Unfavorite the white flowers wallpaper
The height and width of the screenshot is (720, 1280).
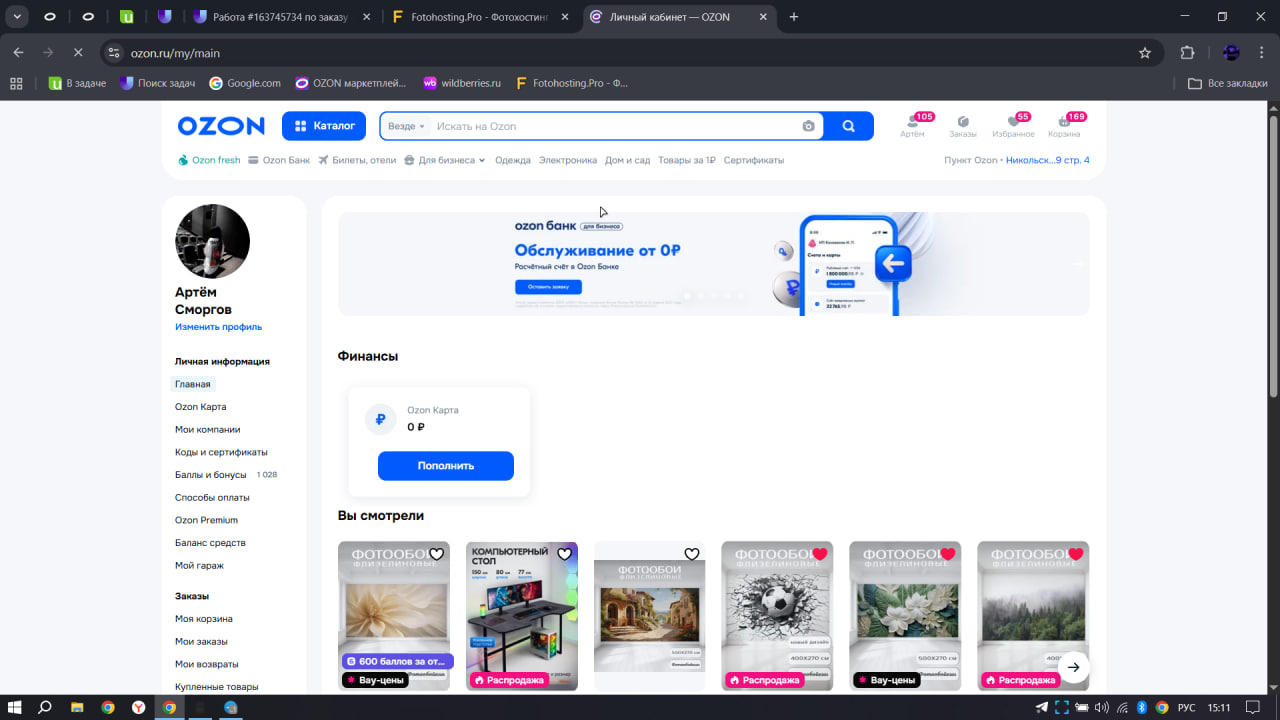coord(948,554)
